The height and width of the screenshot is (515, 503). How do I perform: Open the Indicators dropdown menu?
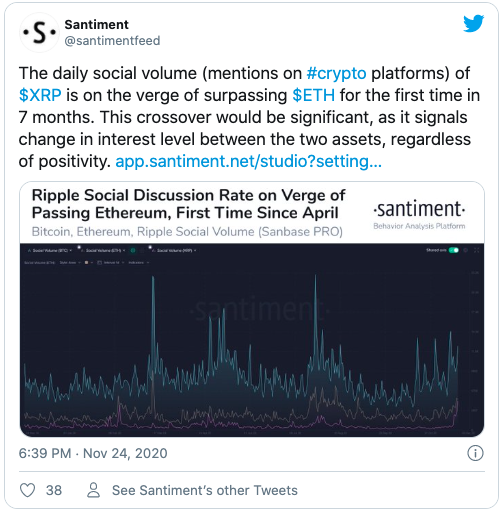click(x=139, y=263)
